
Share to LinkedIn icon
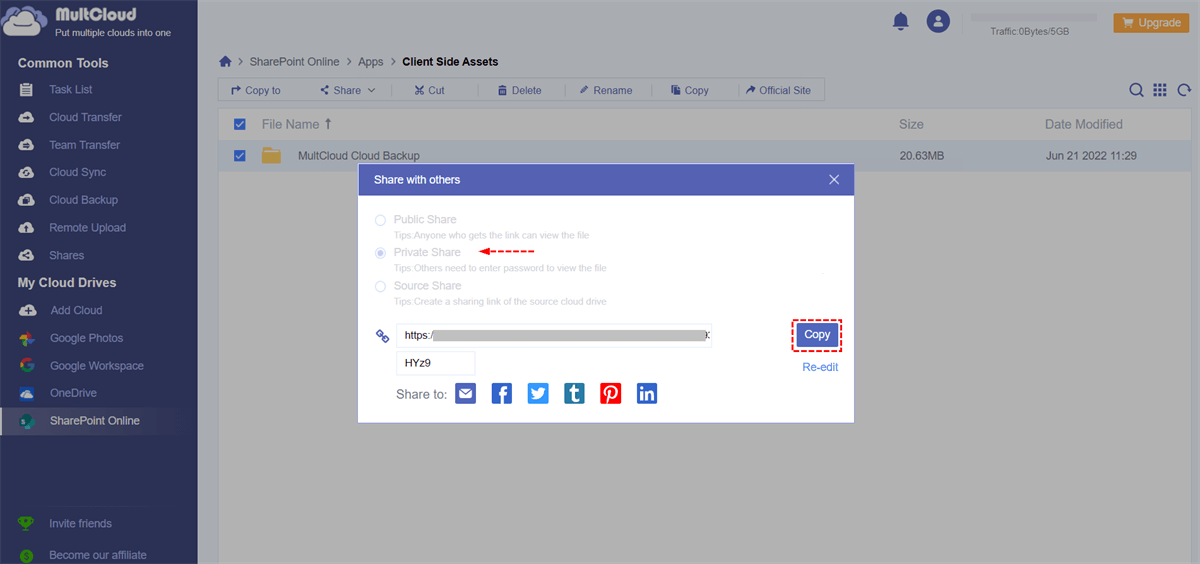tap(647, 394)
